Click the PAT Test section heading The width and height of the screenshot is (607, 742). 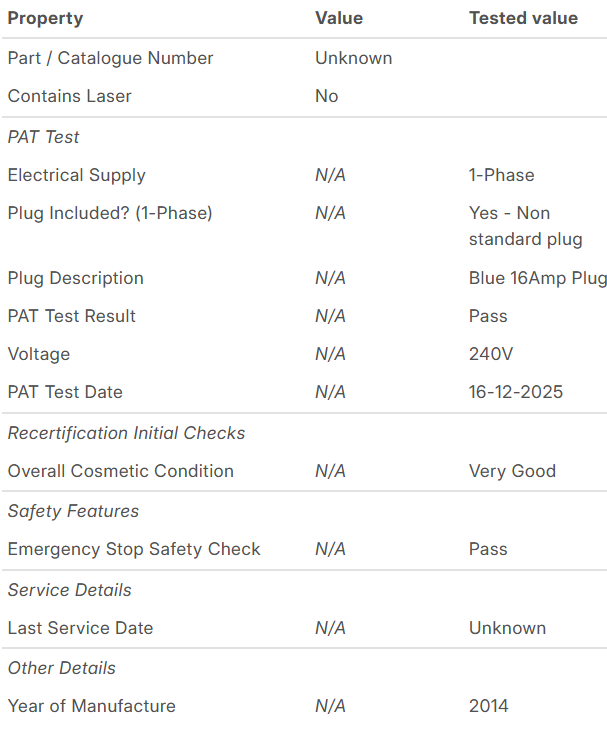tap(44, 137)
